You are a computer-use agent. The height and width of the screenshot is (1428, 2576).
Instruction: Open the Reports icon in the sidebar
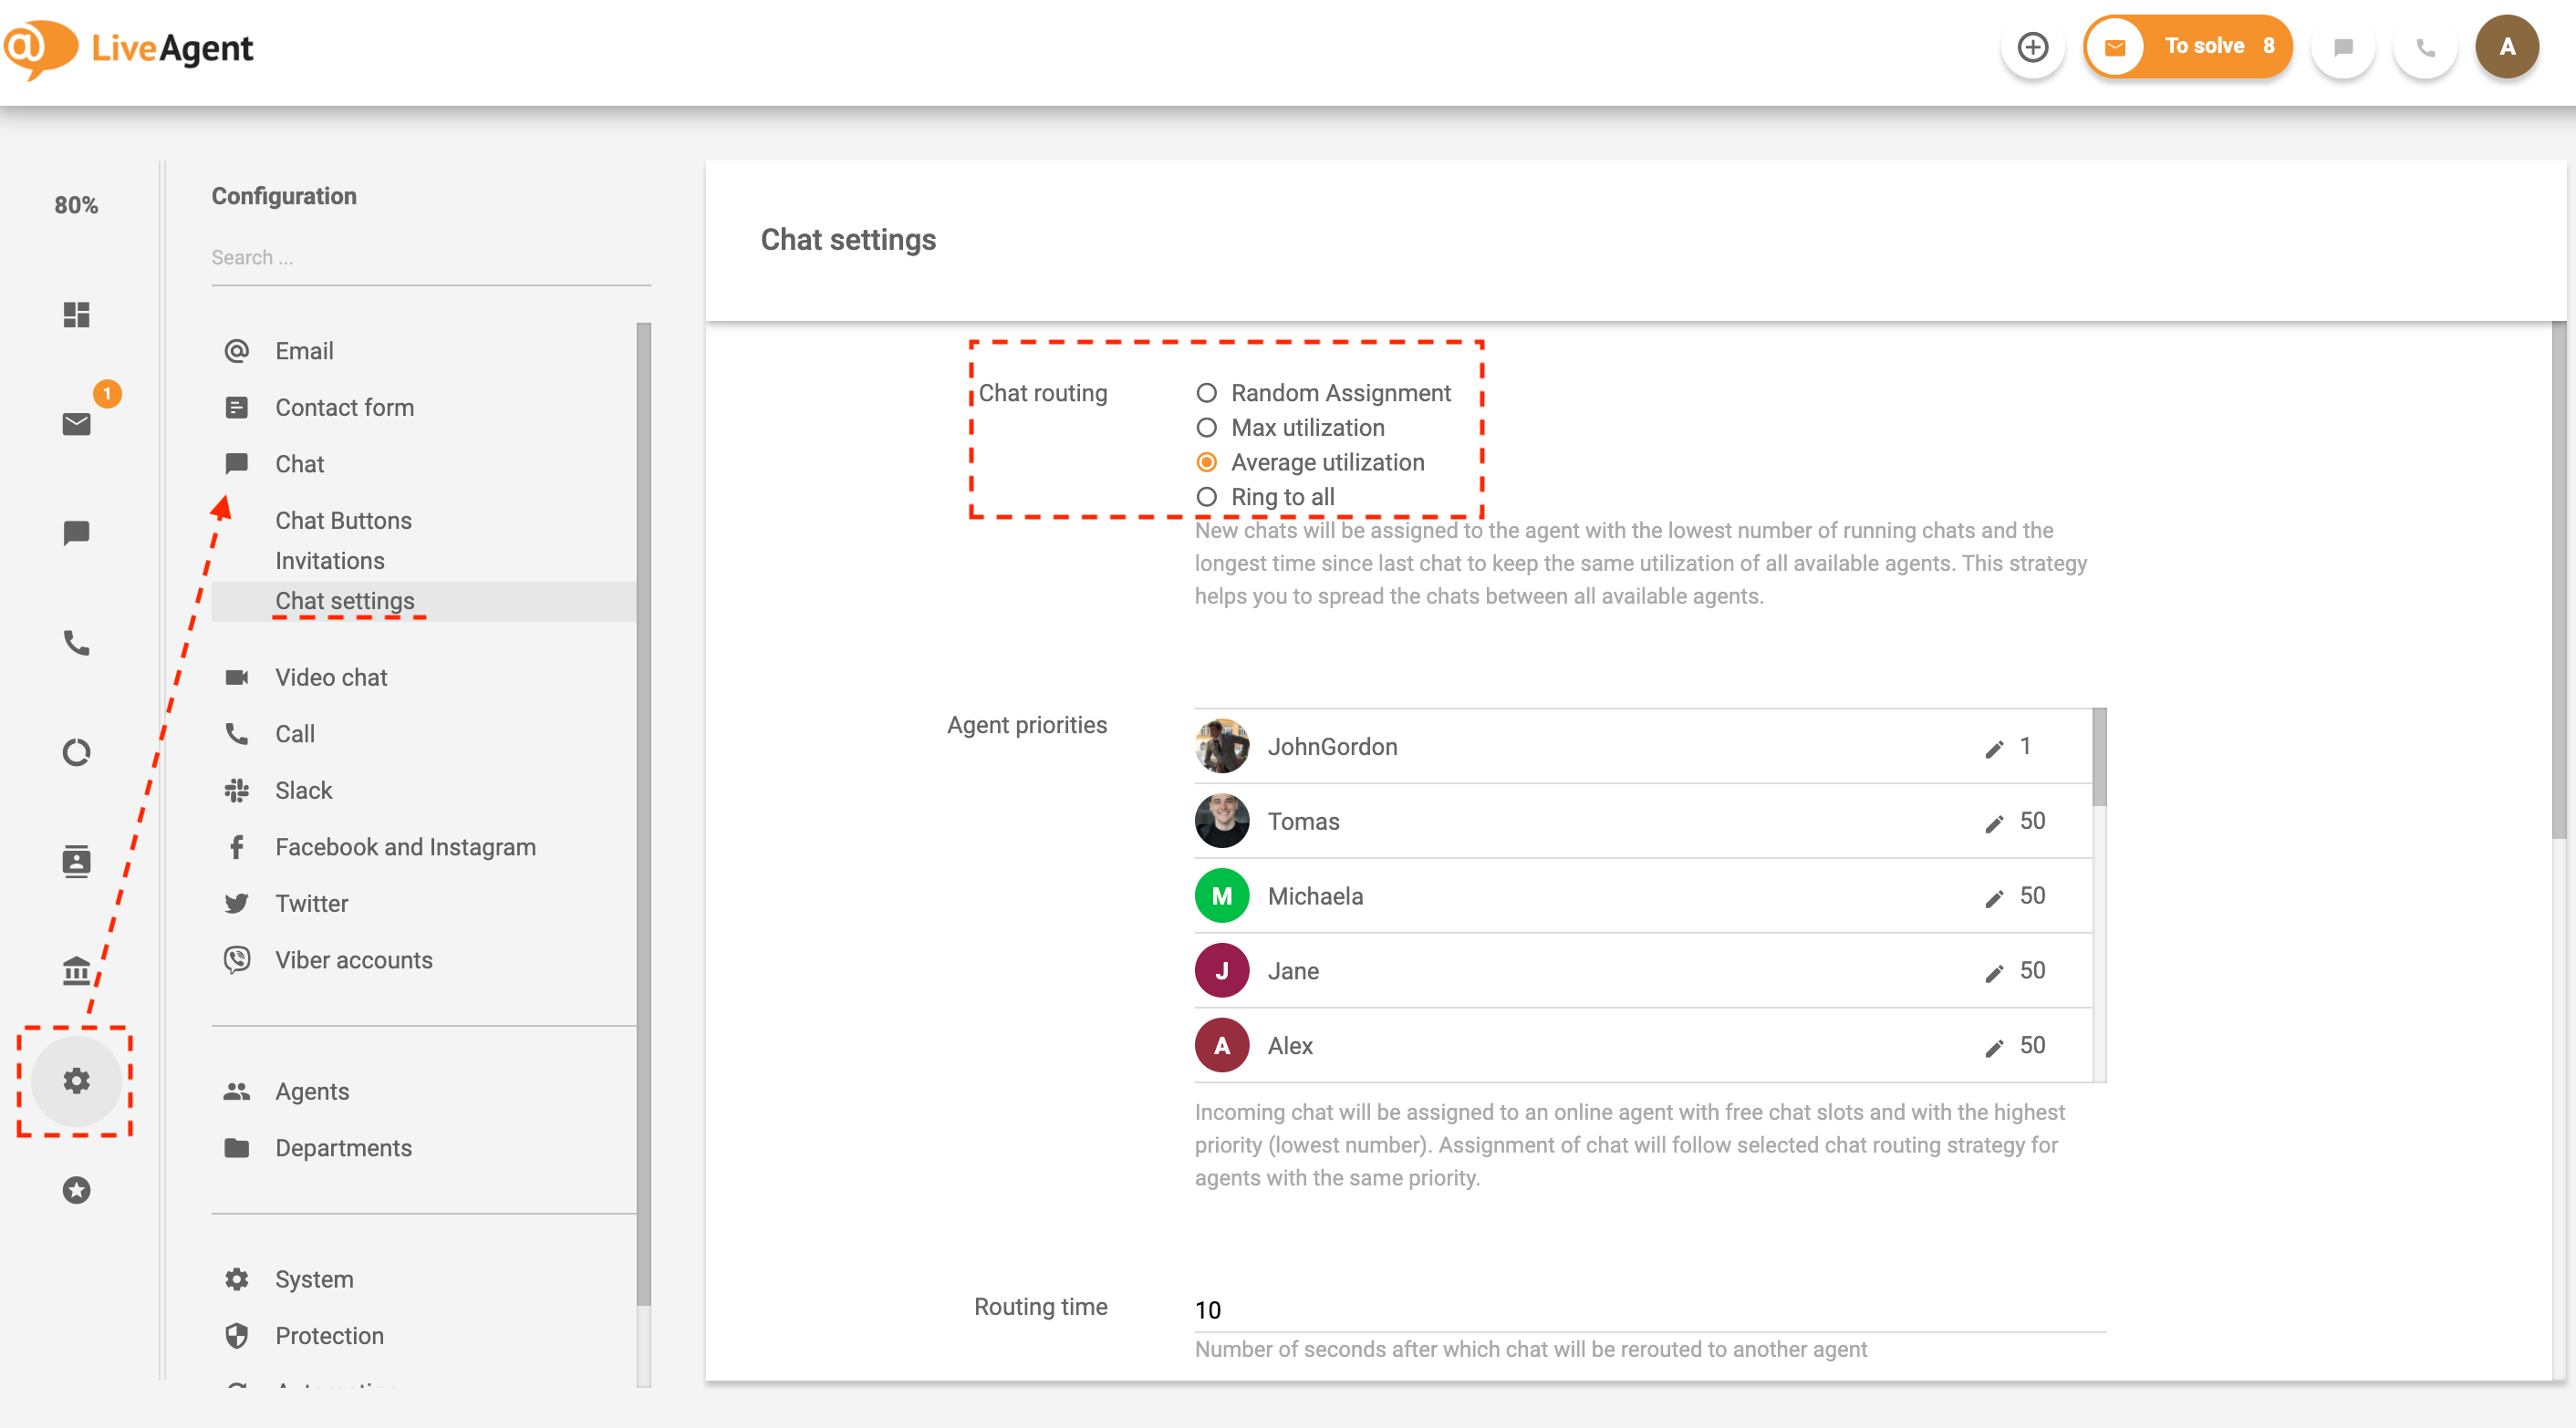[x=75, y=752]
